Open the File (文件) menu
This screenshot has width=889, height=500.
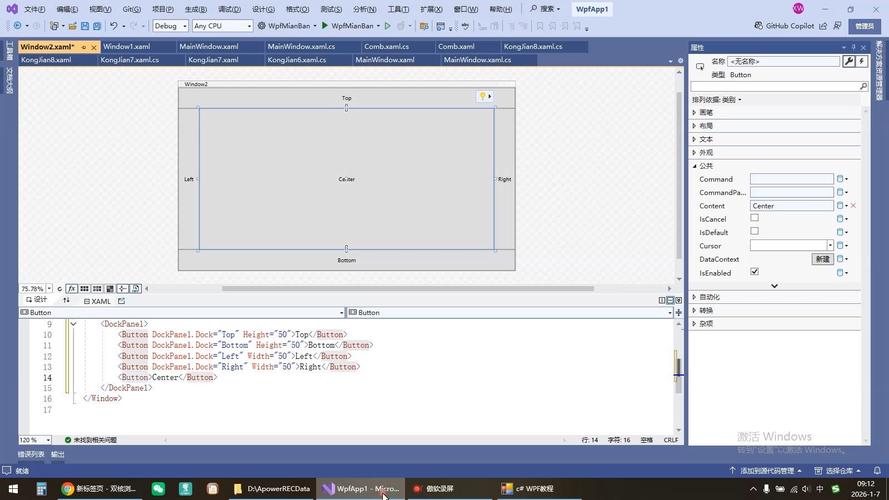click(35, 9)
